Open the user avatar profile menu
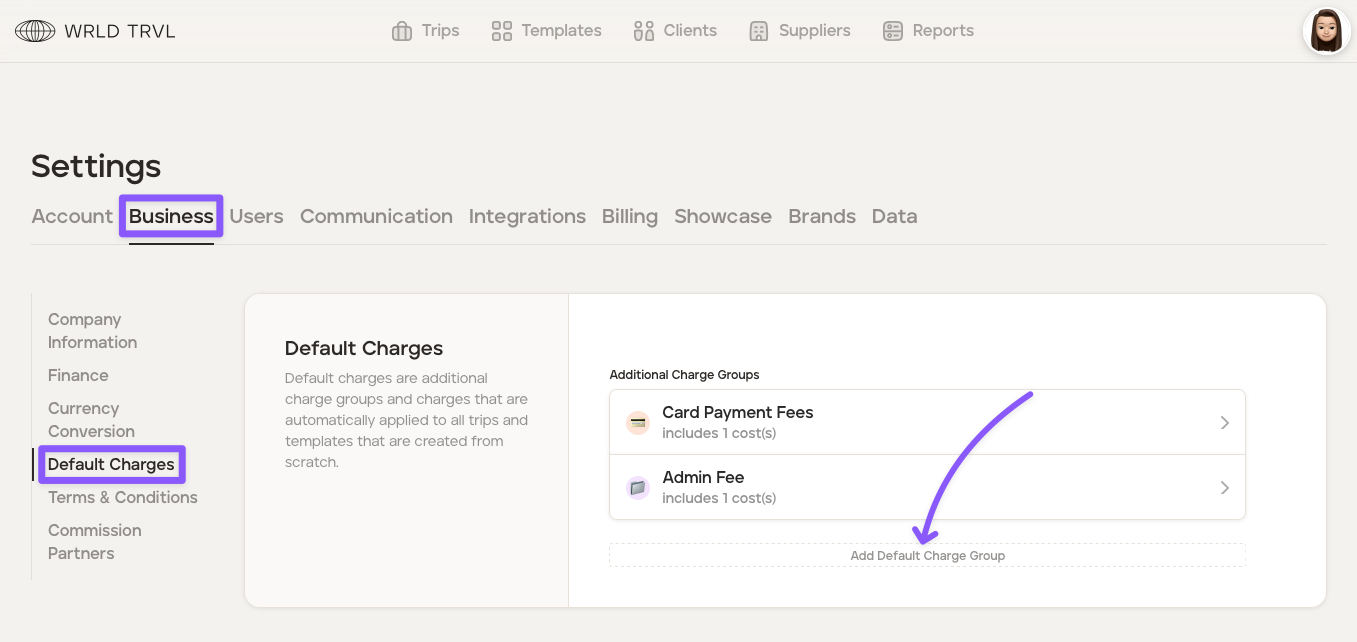This screenshot has width=1357, height=642. tap(1326, 31)
